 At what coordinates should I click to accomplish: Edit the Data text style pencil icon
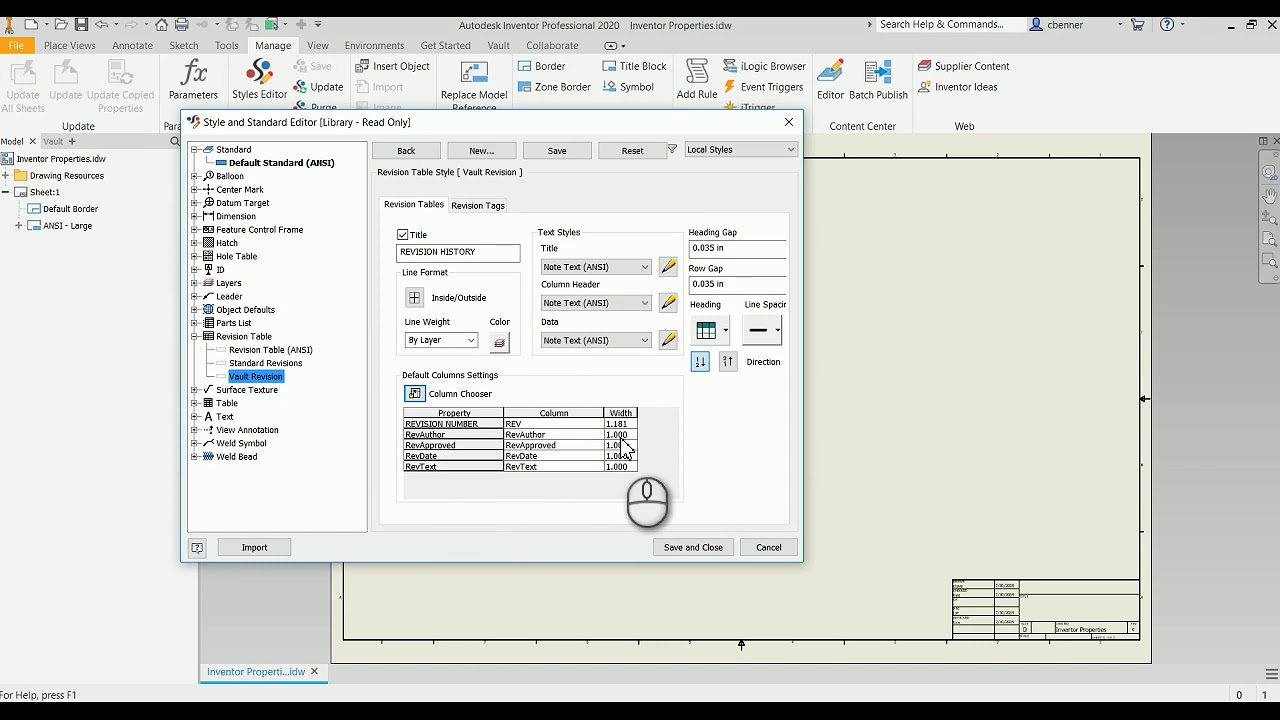[x=668, y=340]
